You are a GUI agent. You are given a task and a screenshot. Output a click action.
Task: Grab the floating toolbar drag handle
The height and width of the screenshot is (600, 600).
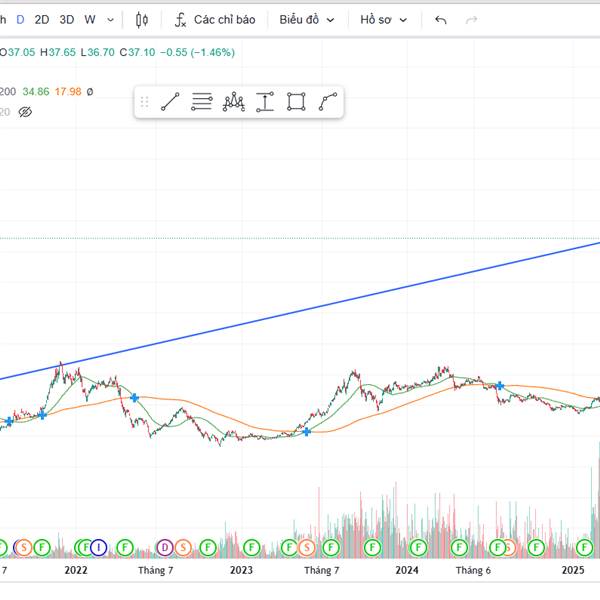[x=144, y=102]
